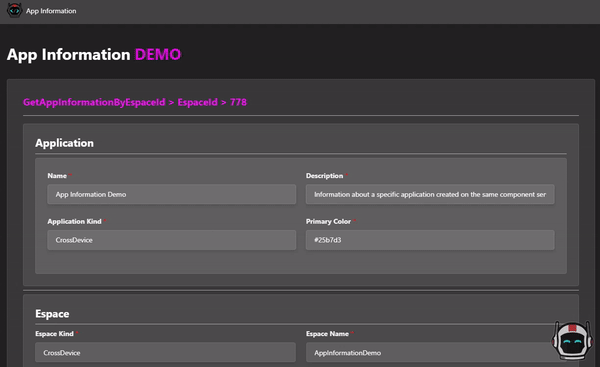The height and width of the screenshot is (367, 600).
Task: Click the Espace Kind label
Action: coord(54,334)
